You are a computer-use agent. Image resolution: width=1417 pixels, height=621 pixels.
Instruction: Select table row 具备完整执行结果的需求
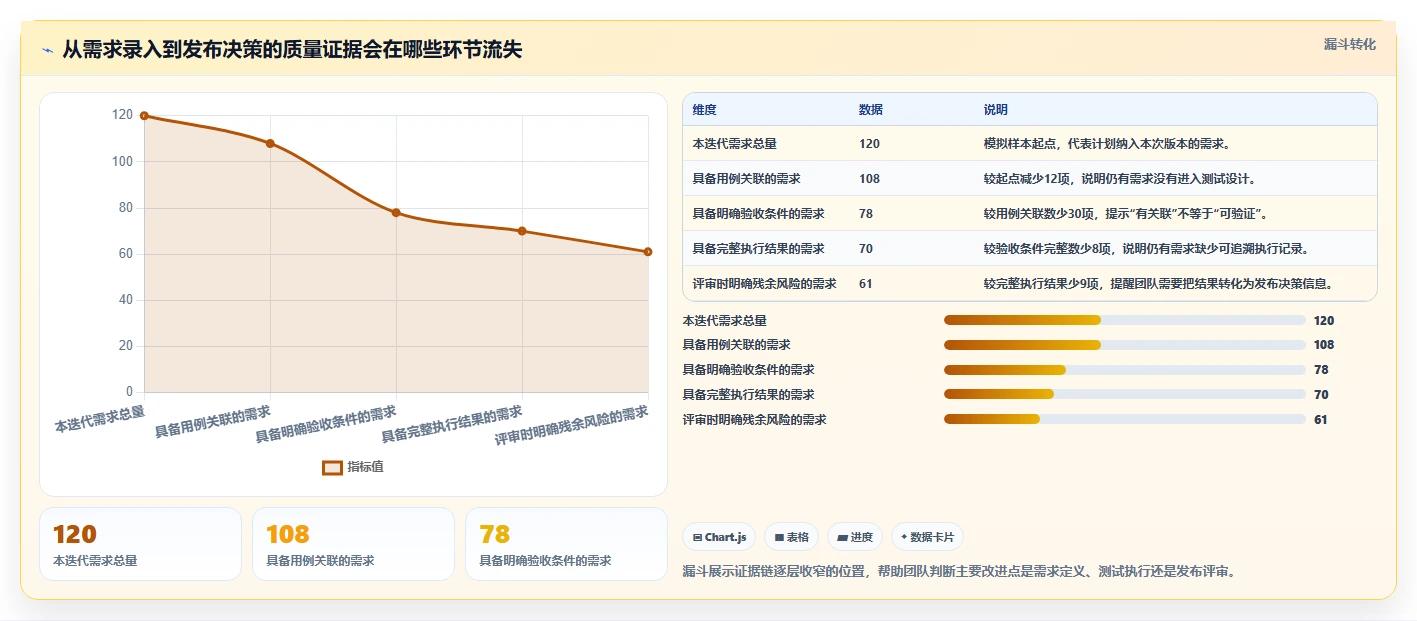tap(1029, 248)
